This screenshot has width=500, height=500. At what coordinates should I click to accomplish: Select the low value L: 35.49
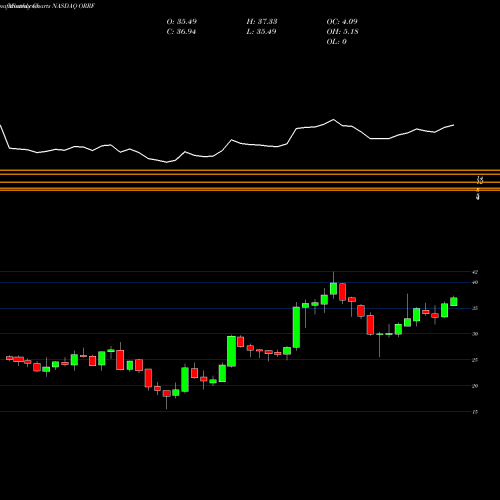(x=261, y=32)
